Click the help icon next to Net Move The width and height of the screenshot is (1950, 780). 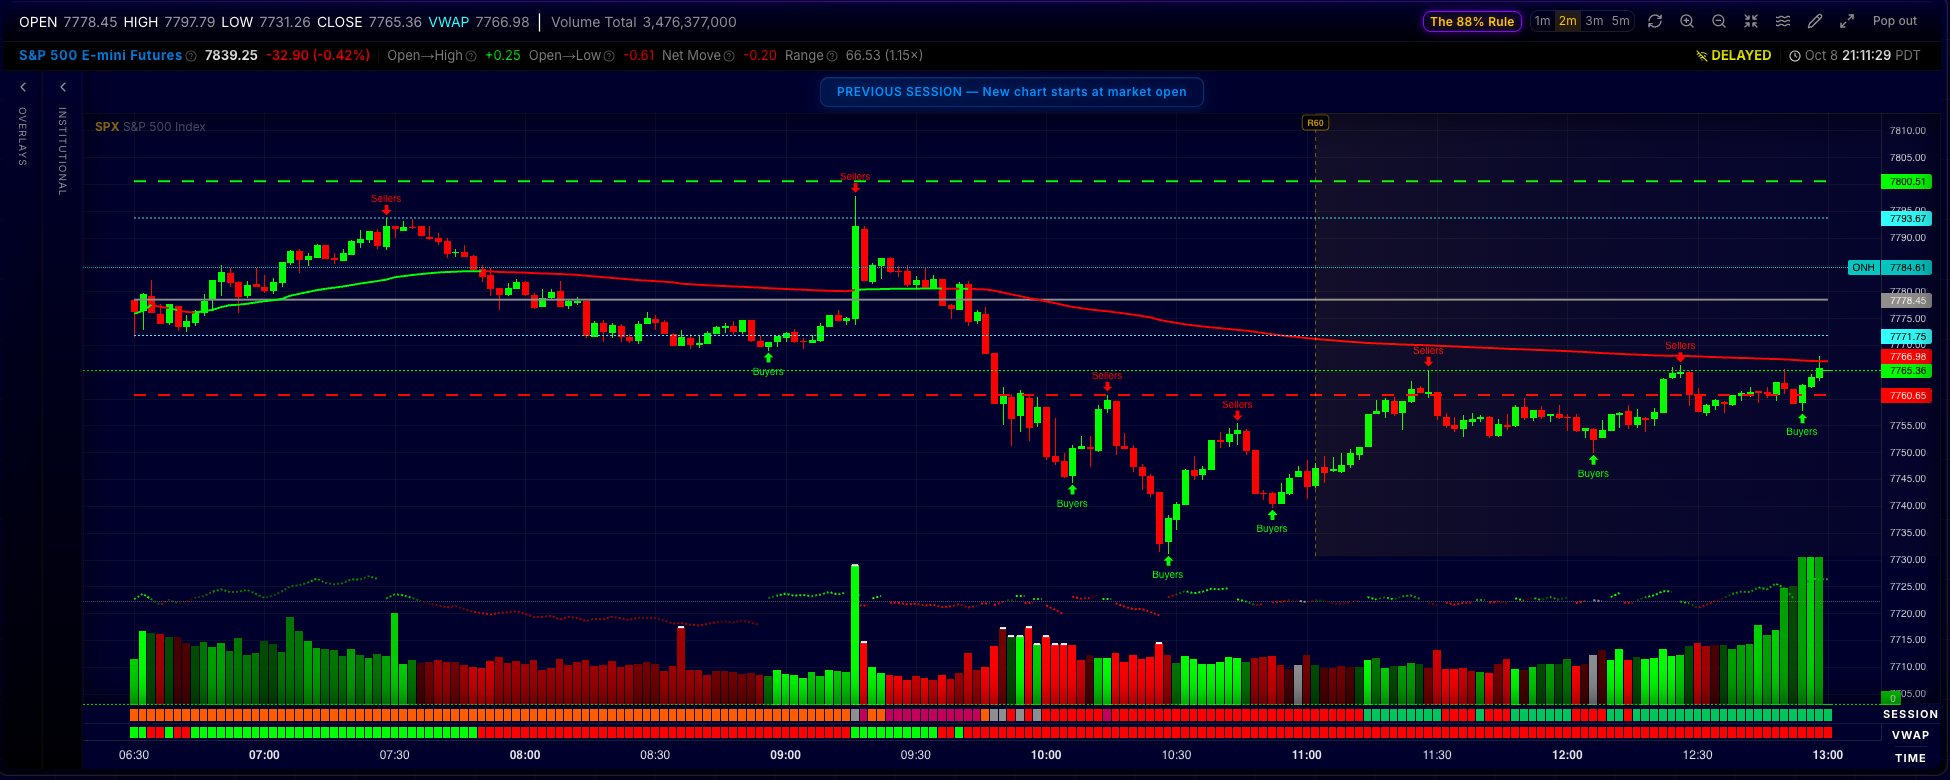coord(729,56)
